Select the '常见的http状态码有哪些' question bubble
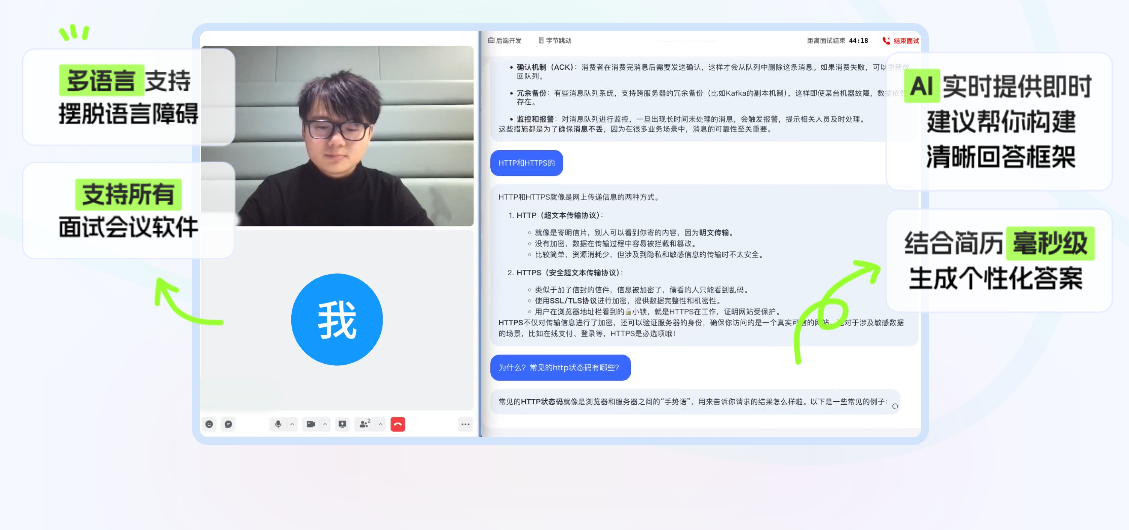The height and width of the screenshot is (530, 1129). [560, 368]
